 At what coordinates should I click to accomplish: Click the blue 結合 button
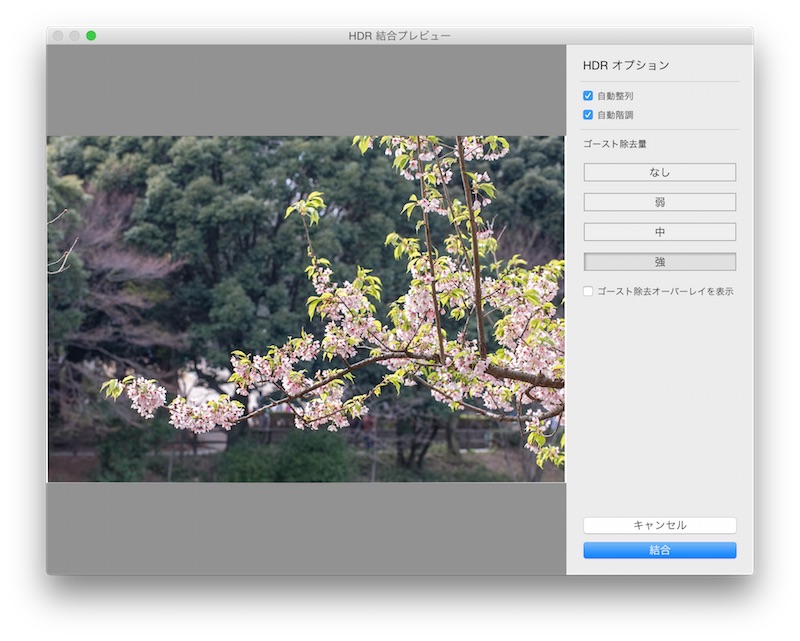(x=659, y=550)
